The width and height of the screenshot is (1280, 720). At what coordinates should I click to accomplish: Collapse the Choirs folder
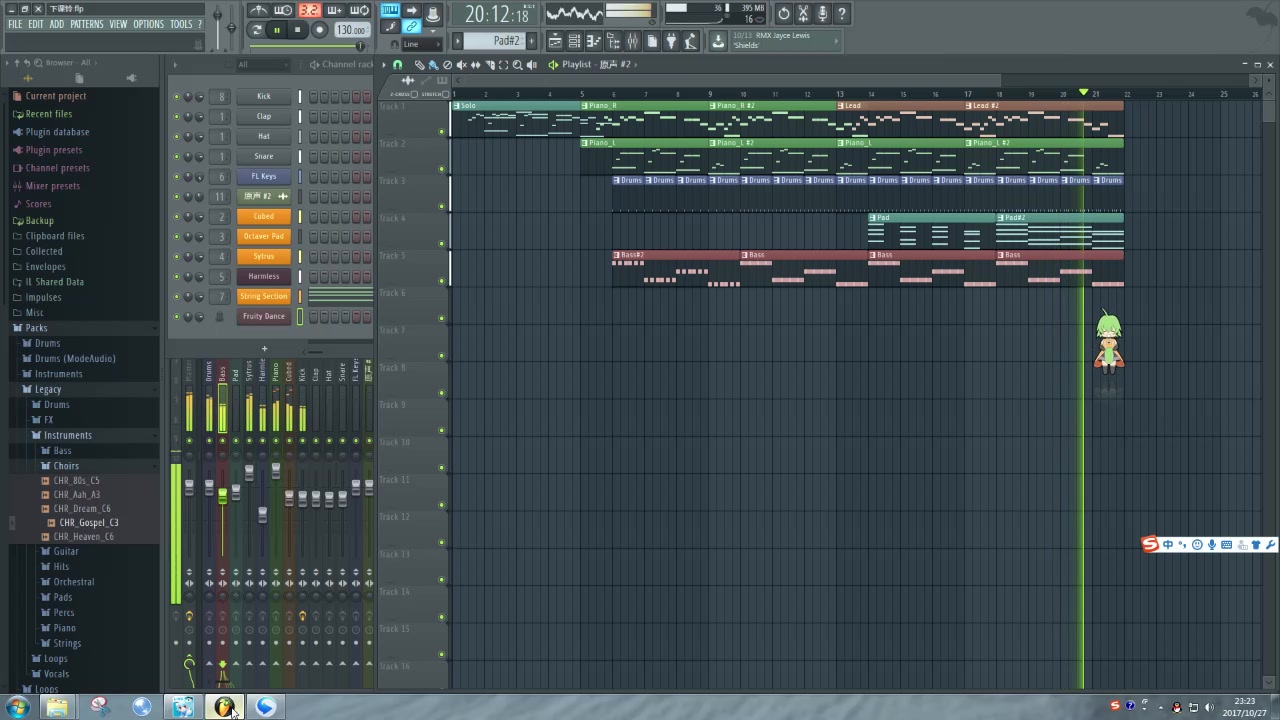pos(65,466)
